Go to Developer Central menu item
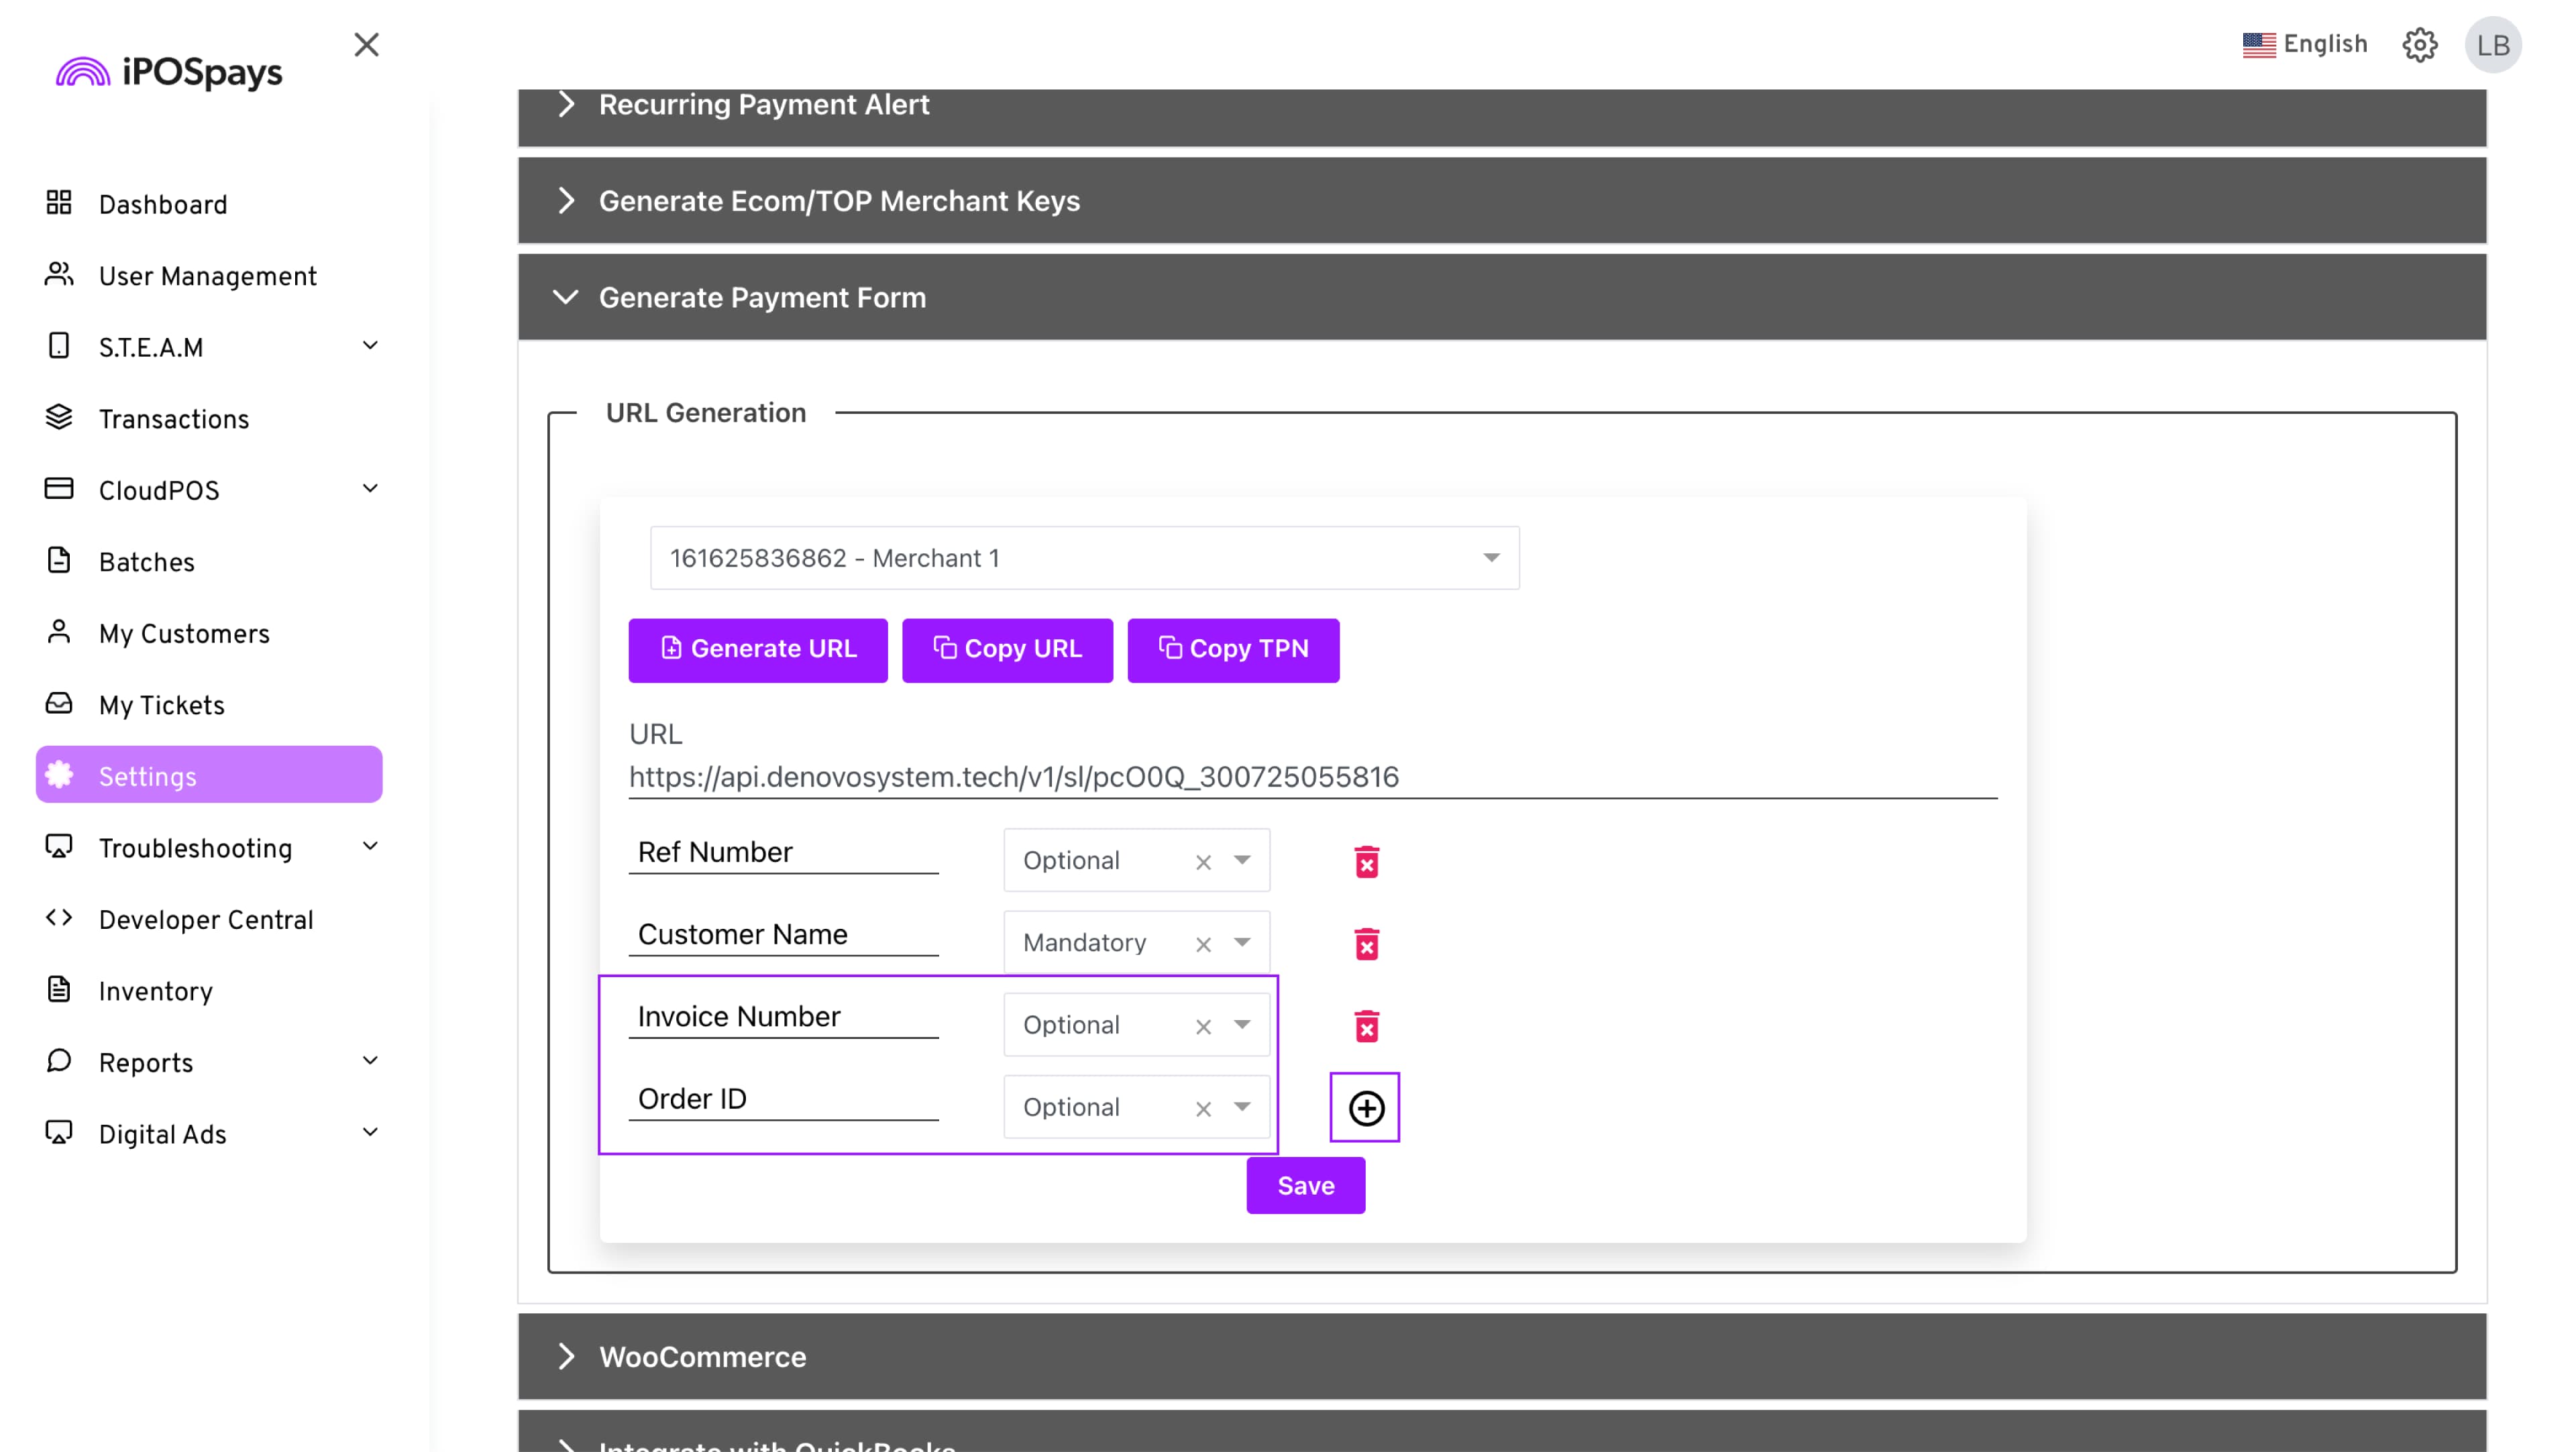The image size is (2576, 1452). pos(205,920)
